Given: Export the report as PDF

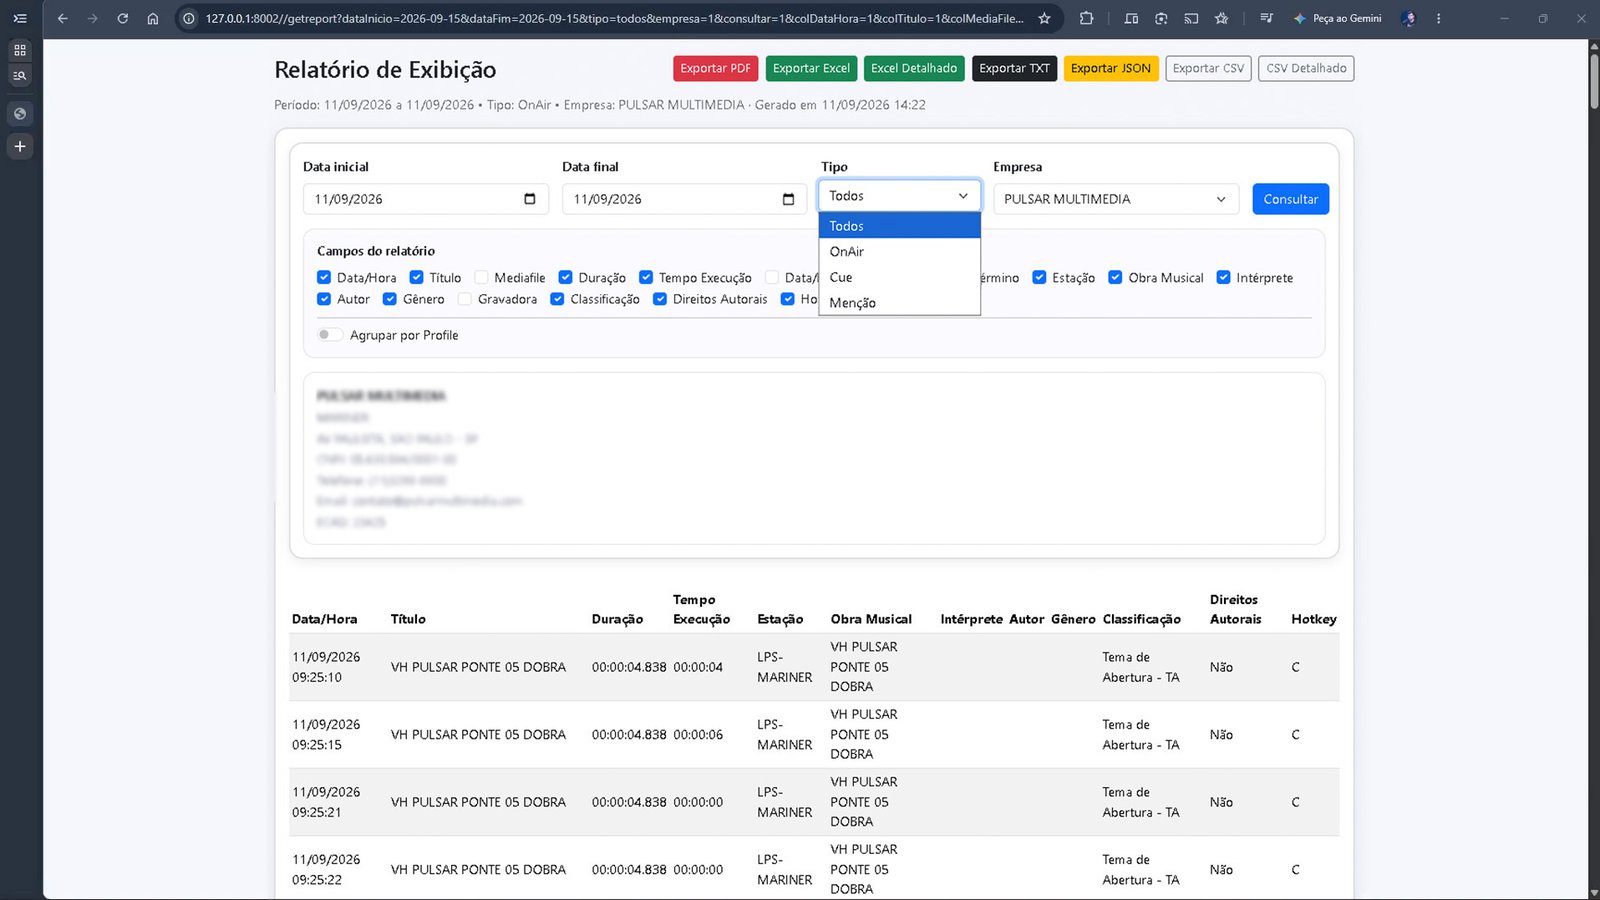Looking at the screenshot, I should pos(716,68).
